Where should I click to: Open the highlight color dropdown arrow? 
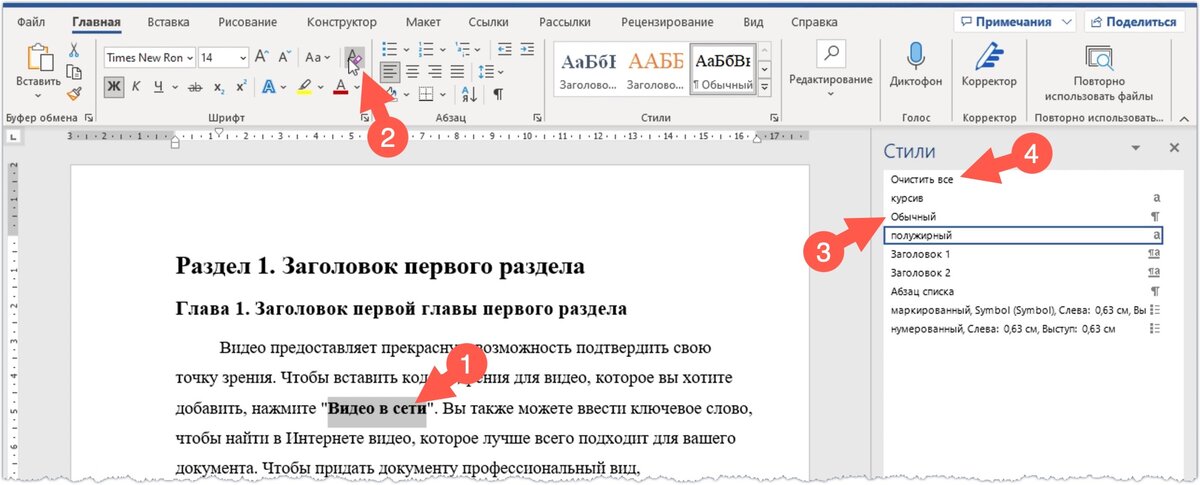321,87
